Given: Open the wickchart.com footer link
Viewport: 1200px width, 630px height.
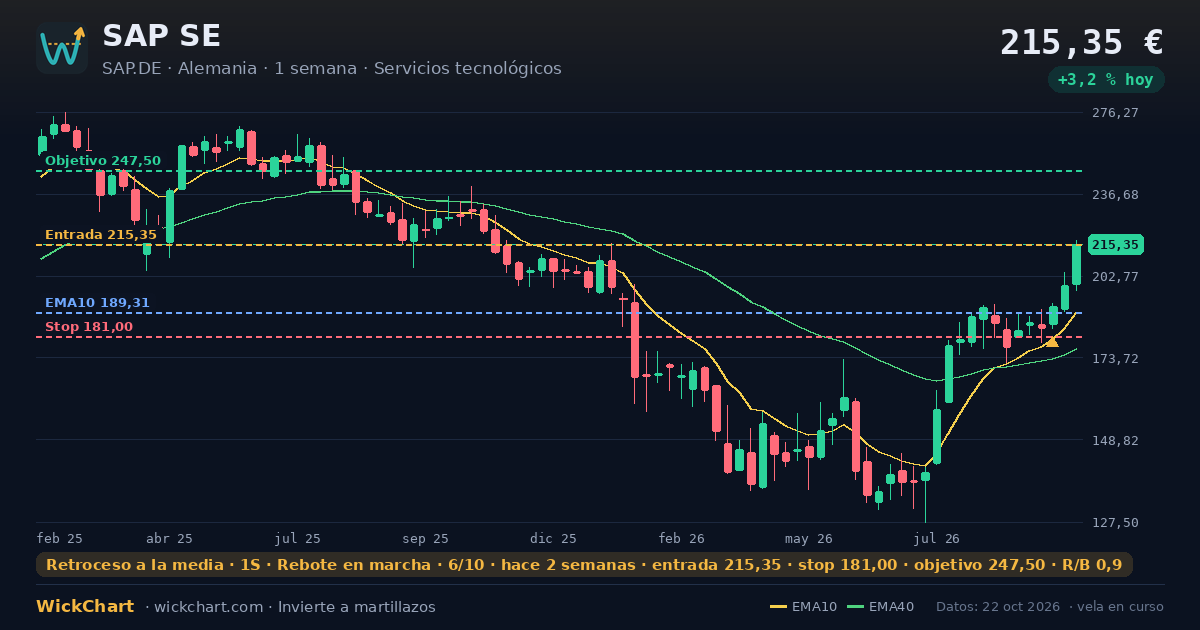Looking at the screenshot, I should coord(207,607).
